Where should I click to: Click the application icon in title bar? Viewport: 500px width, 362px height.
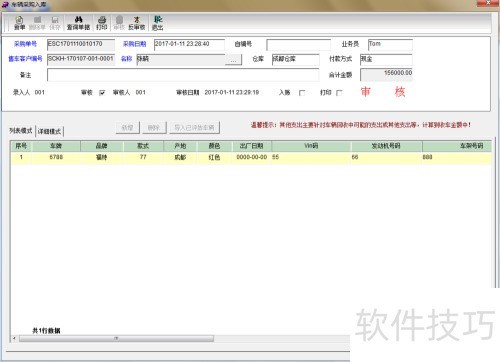(x=5, y=4)
